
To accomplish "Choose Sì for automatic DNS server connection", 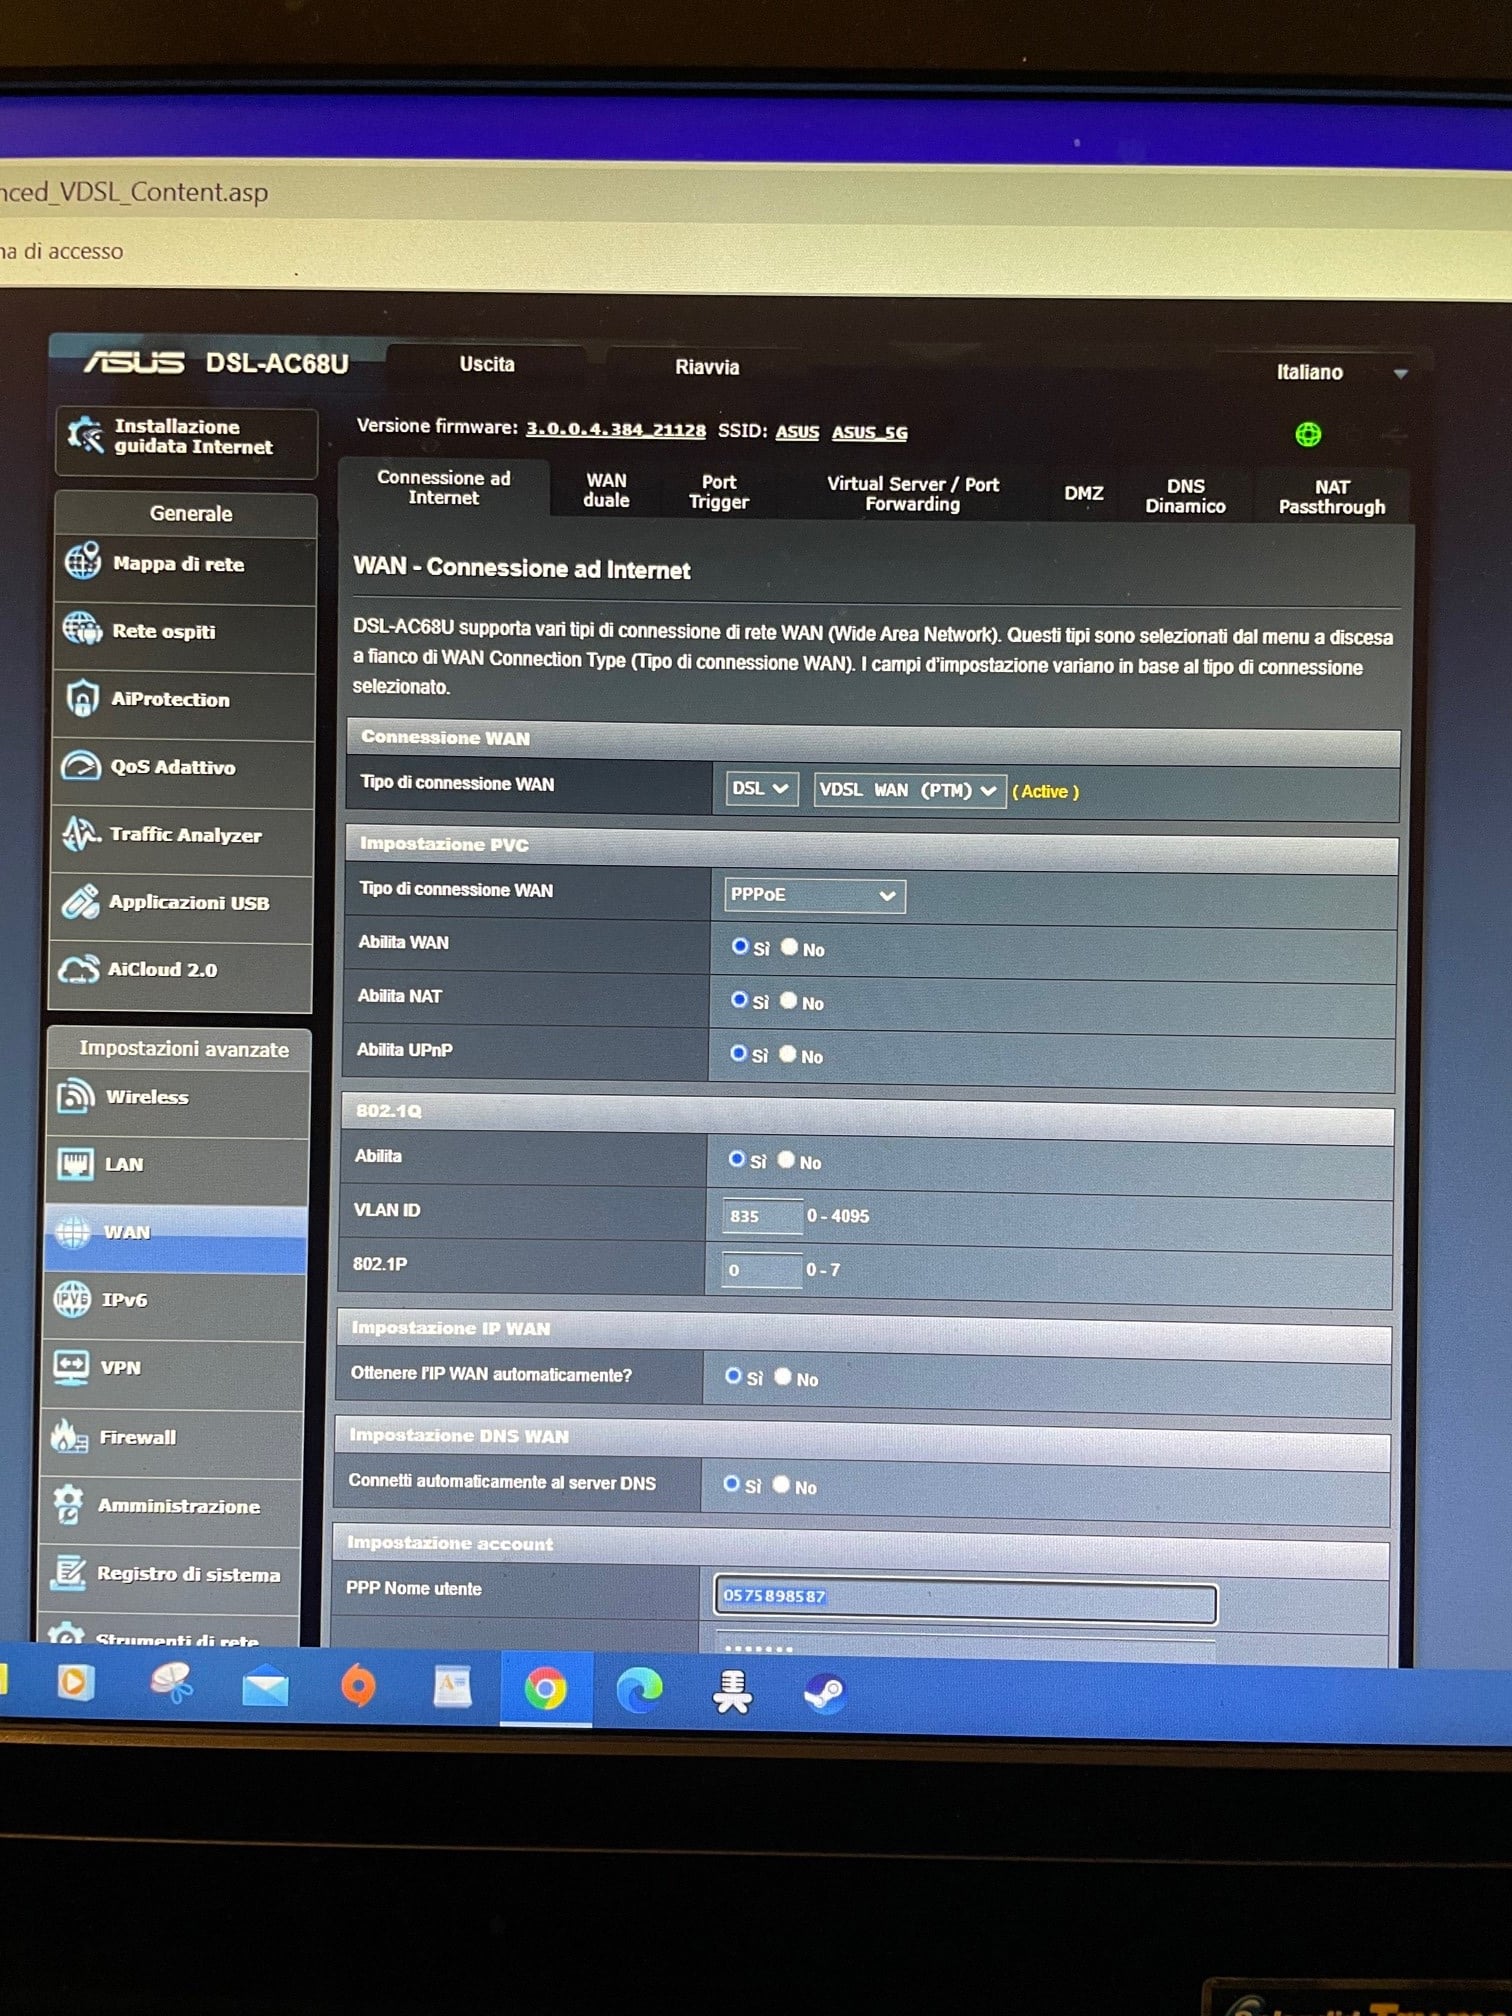I will [x=731, y=1484].
